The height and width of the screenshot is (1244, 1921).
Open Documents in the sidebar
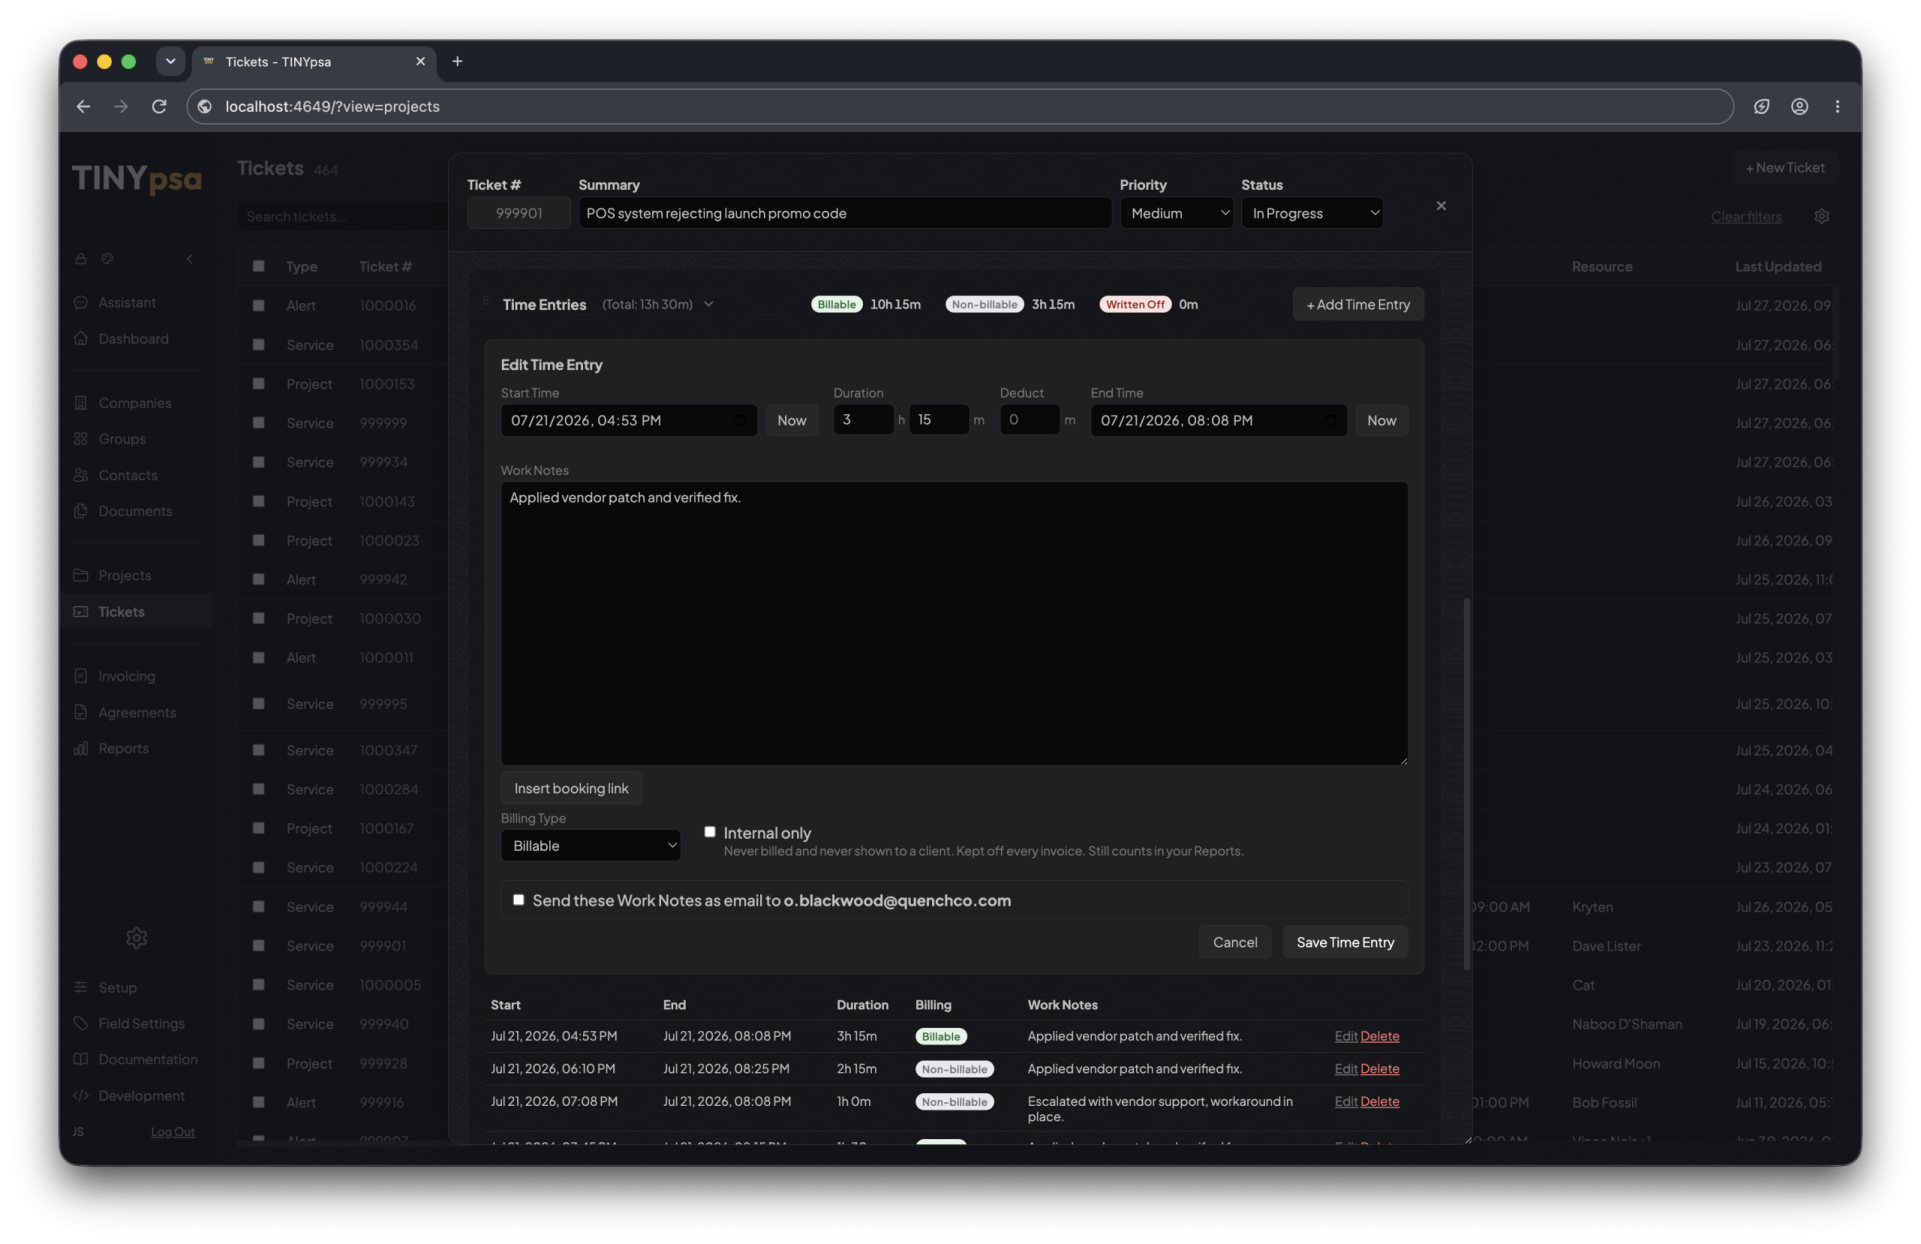click(x=135, y=510)
